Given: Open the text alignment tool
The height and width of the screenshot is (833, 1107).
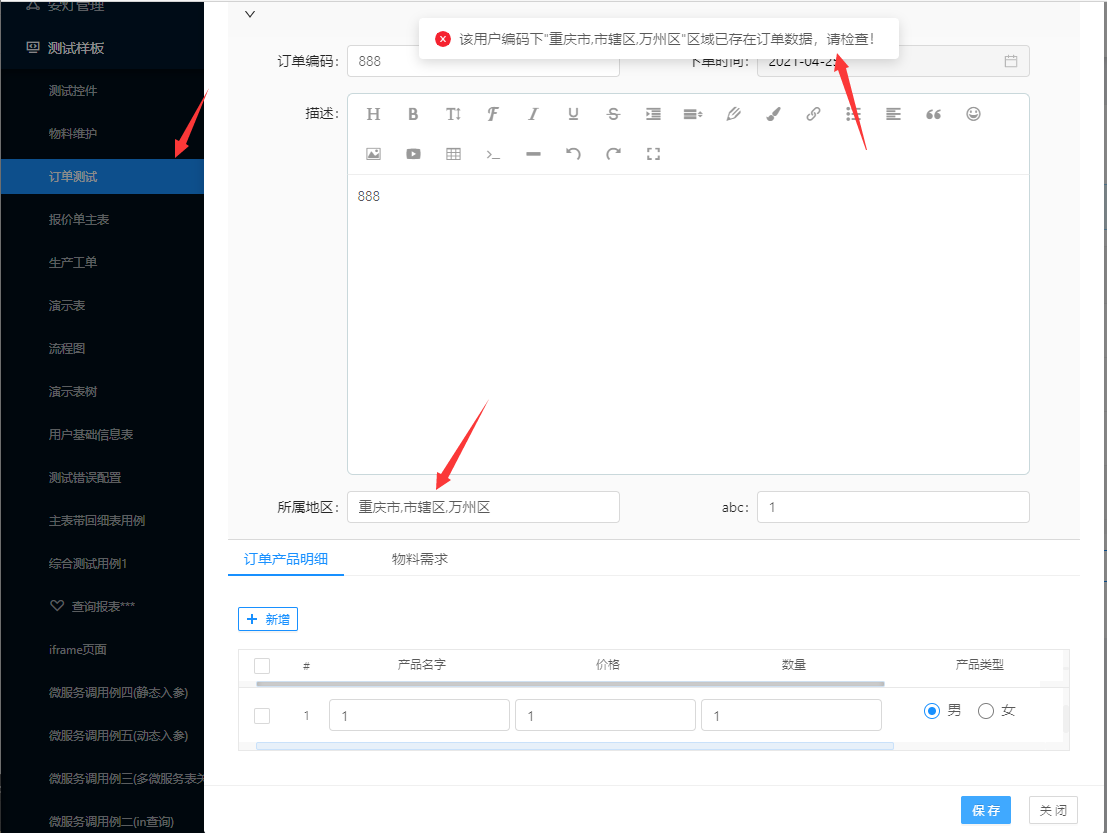Looking at the screenshot, I should 893,114.
